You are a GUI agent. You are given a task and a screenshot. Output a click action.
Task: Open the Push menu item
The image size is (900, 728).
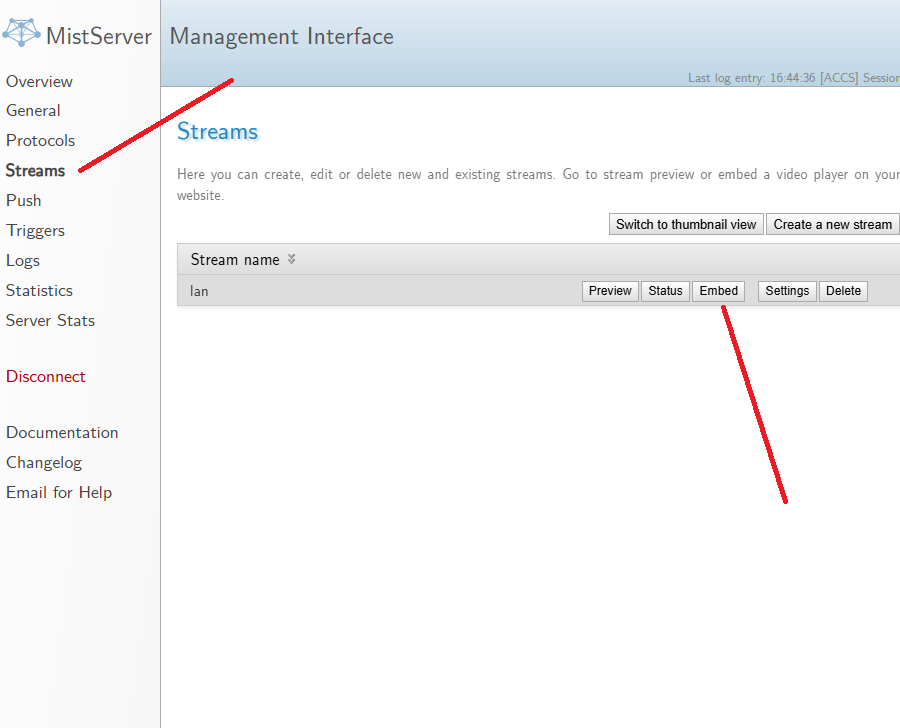tap(24, 200)
